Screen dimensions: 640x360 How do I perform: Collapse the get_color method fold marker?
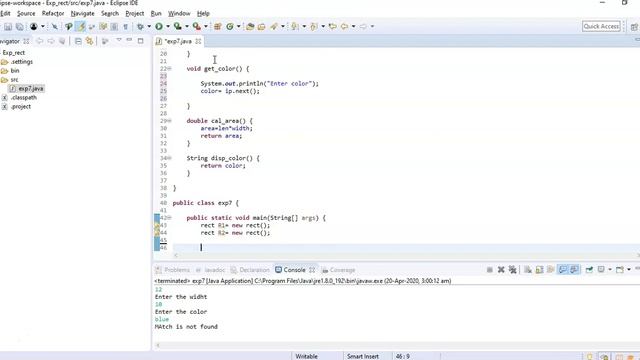169,69
